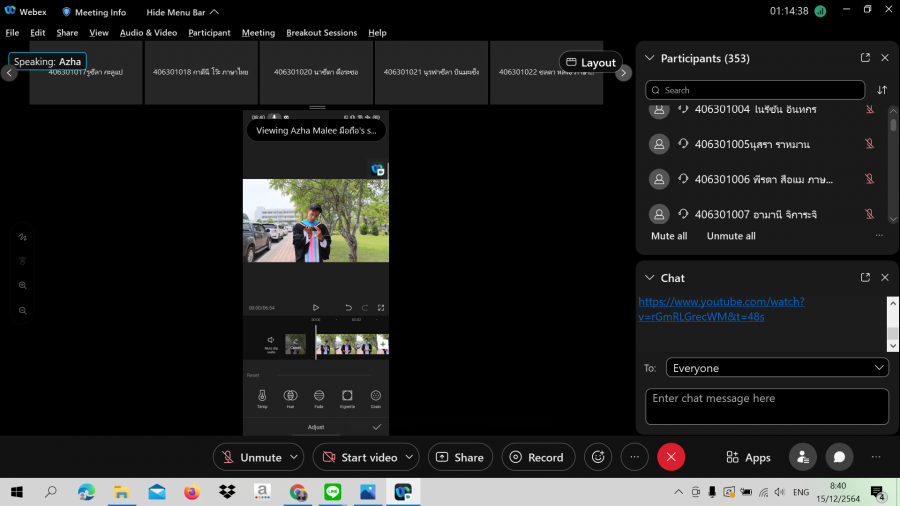
Task: Toggle the participants panel icon
Action: pyautogui.click(x=802, y=457)
